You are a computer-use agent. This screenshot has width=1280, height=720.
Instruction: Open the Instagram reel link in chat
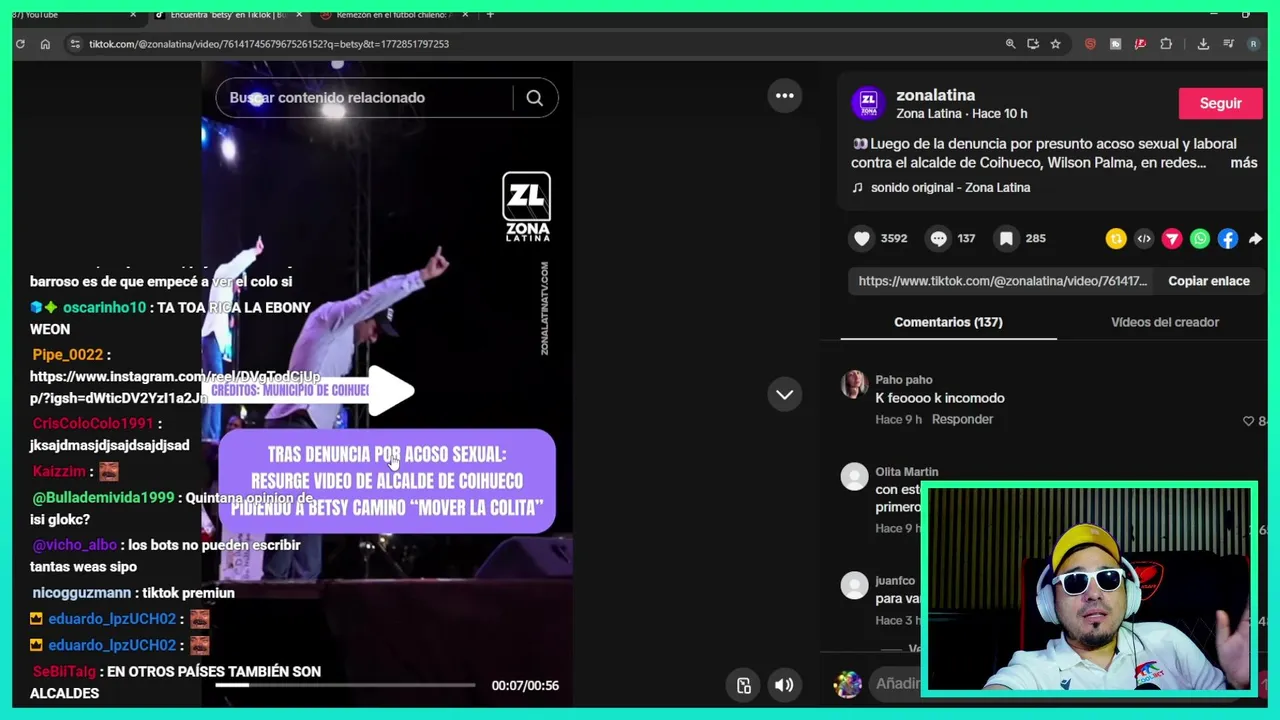click(x=175, y=387)
